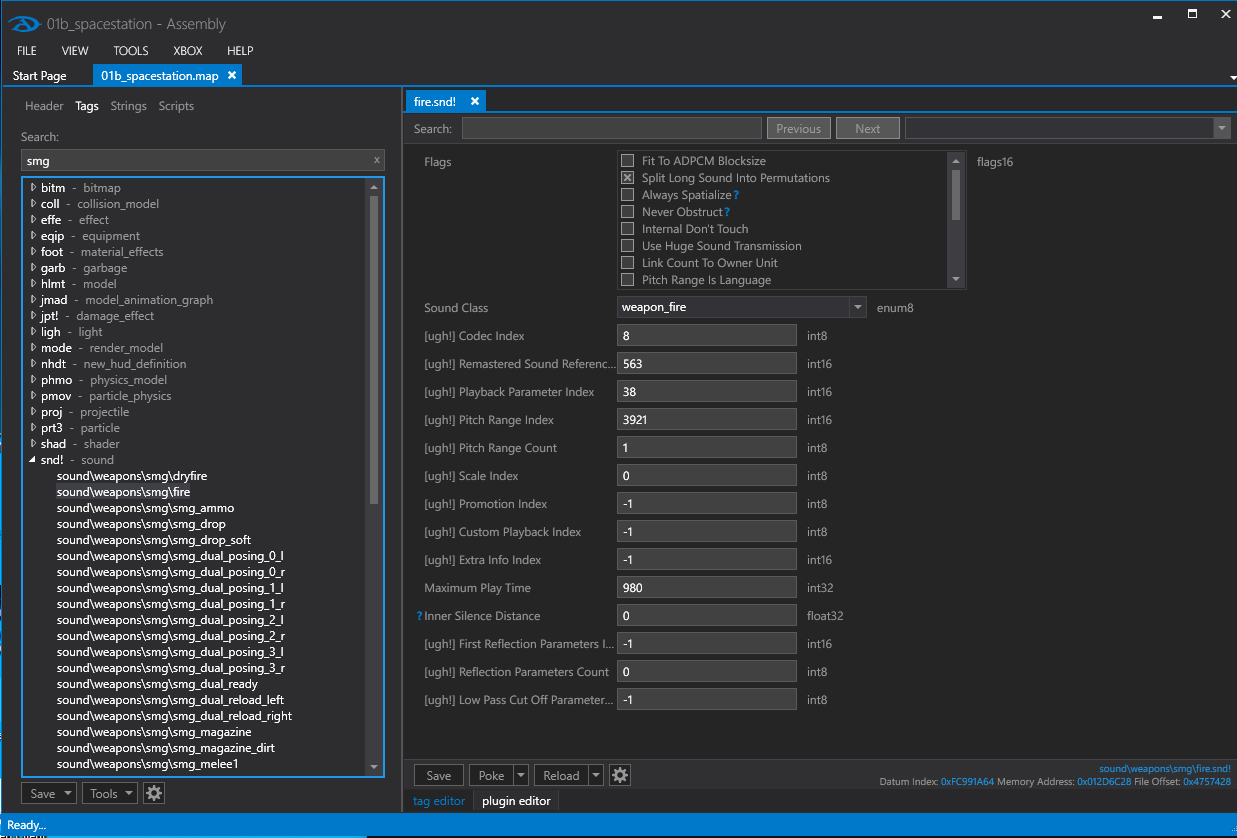Open the TOOLS menu
1237x838 pixels.
pyautogui.click(x=130, y=50)
